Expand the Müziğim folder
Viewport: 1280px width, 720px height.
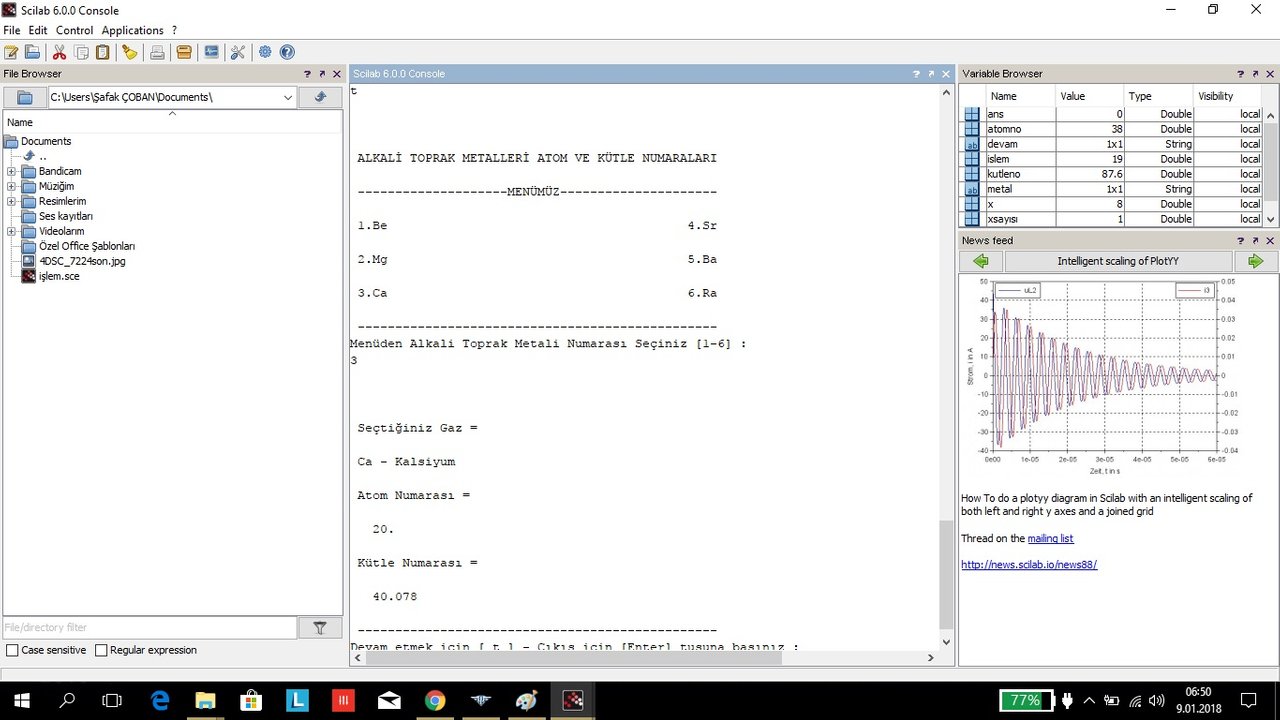pyautogui.click(x=11, y=186)
